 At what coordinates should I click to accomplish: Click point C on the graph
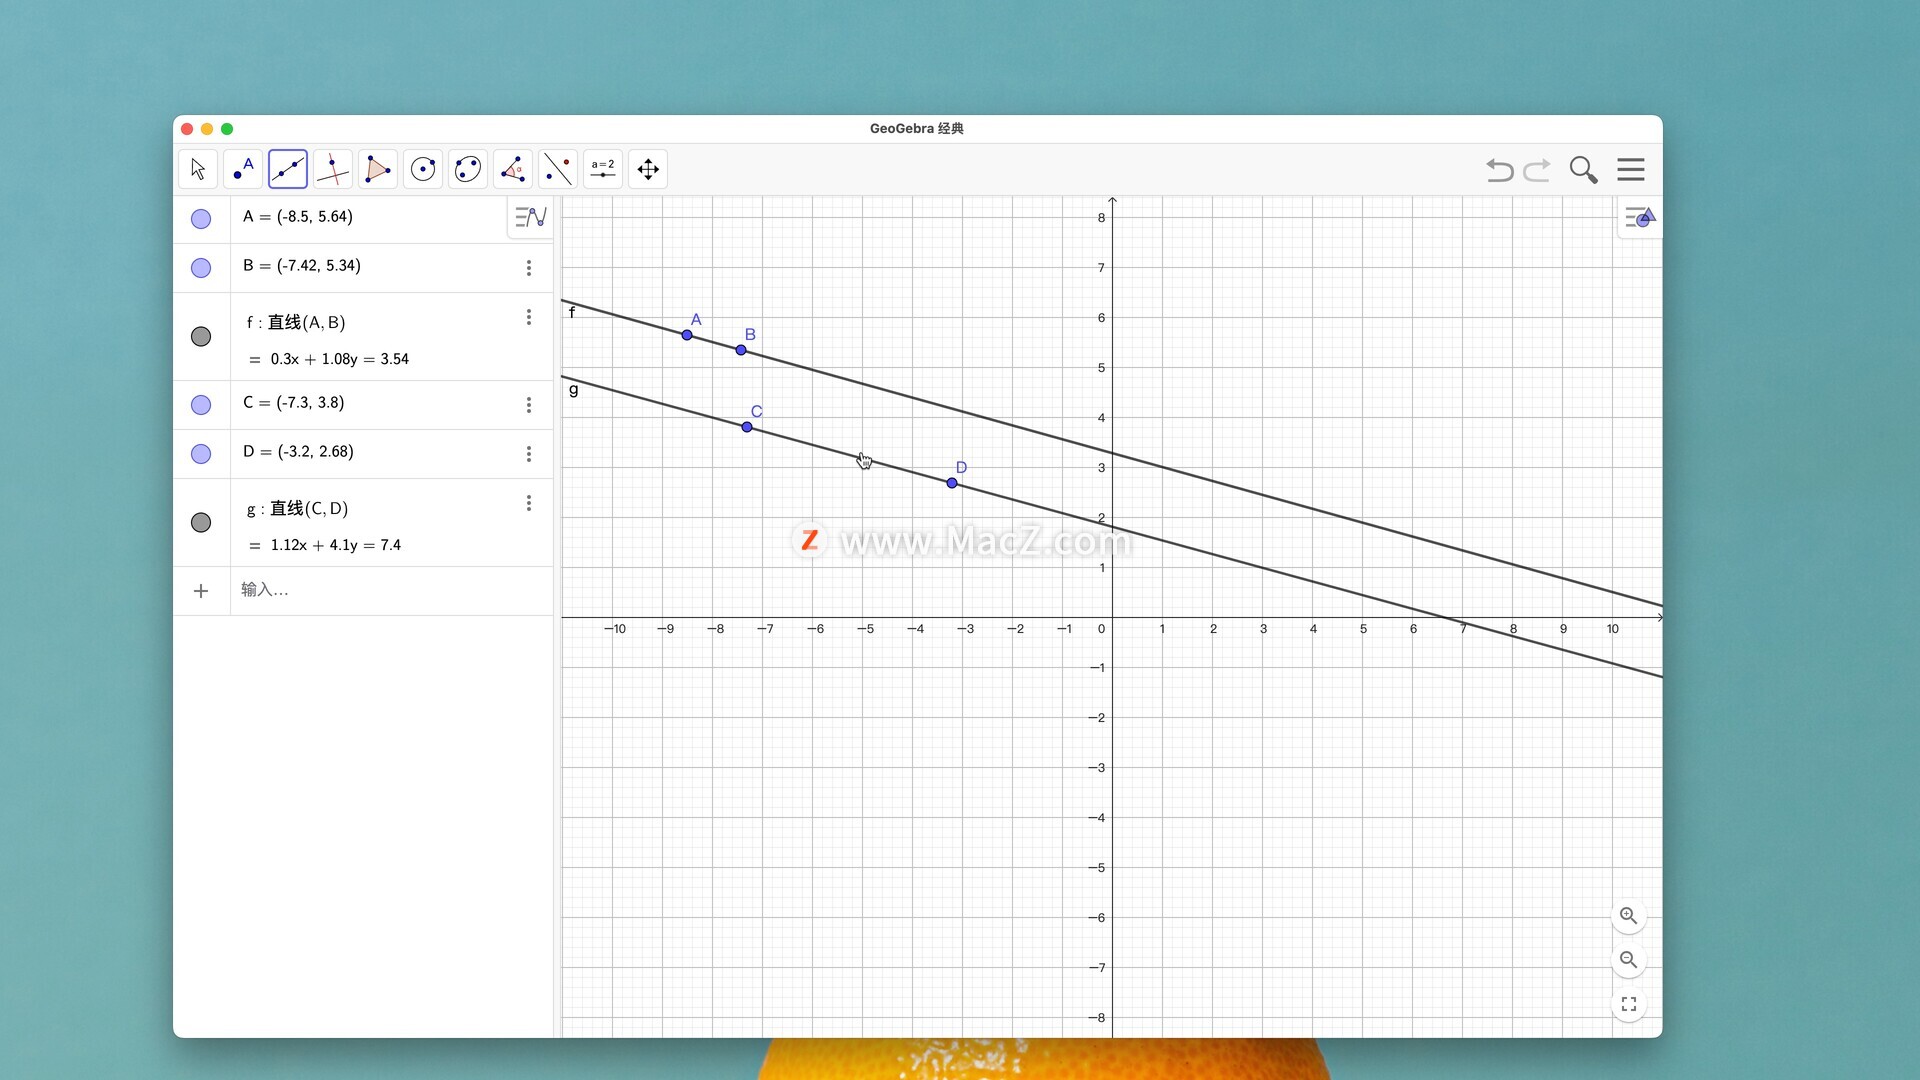point(747,427)
